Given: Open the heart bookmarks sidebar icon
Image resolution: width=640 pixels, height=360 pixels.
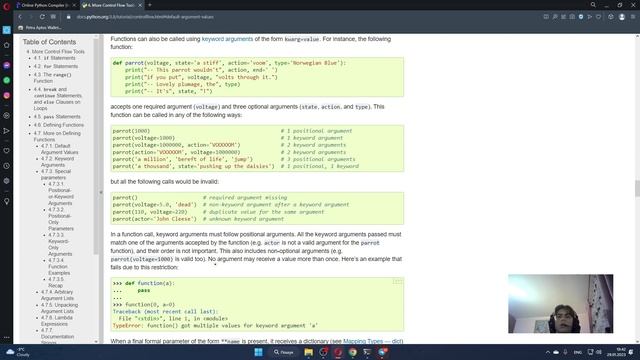Looking at the screenshot, I should 7,151.
